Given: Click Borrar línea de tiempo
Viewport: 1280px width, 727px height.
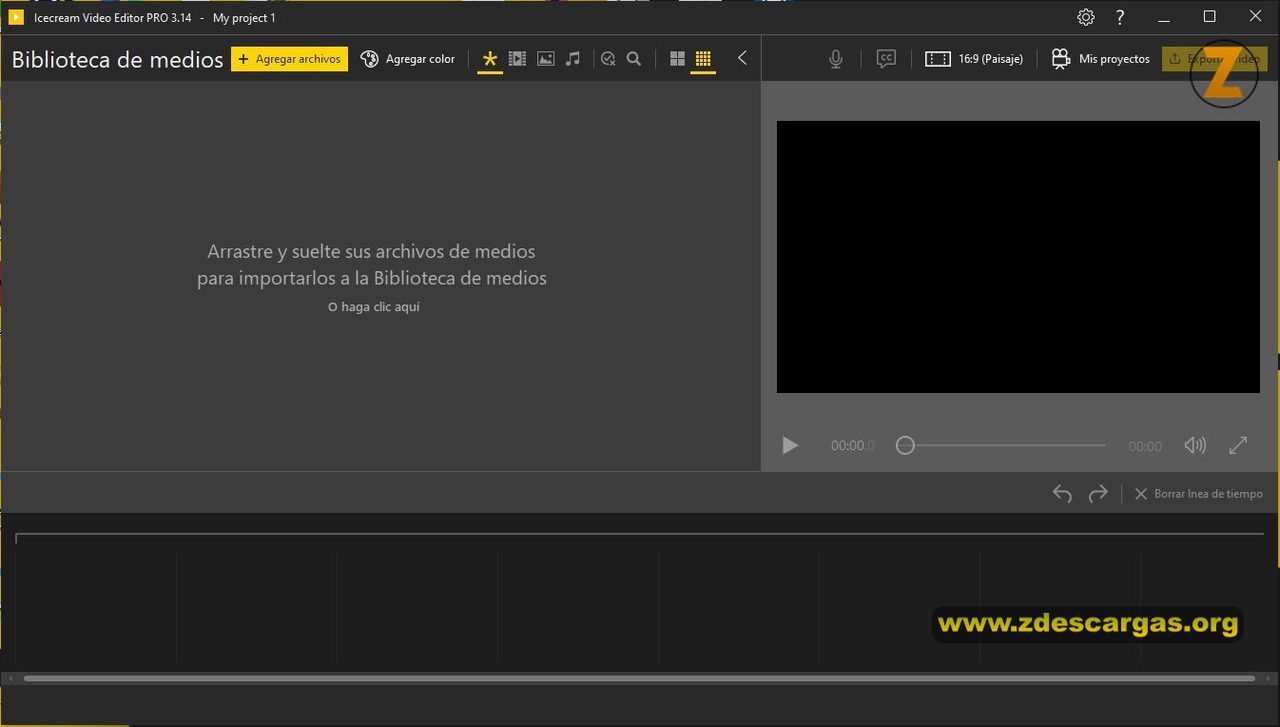Looking at the screenshot, I should (1198, 494).
